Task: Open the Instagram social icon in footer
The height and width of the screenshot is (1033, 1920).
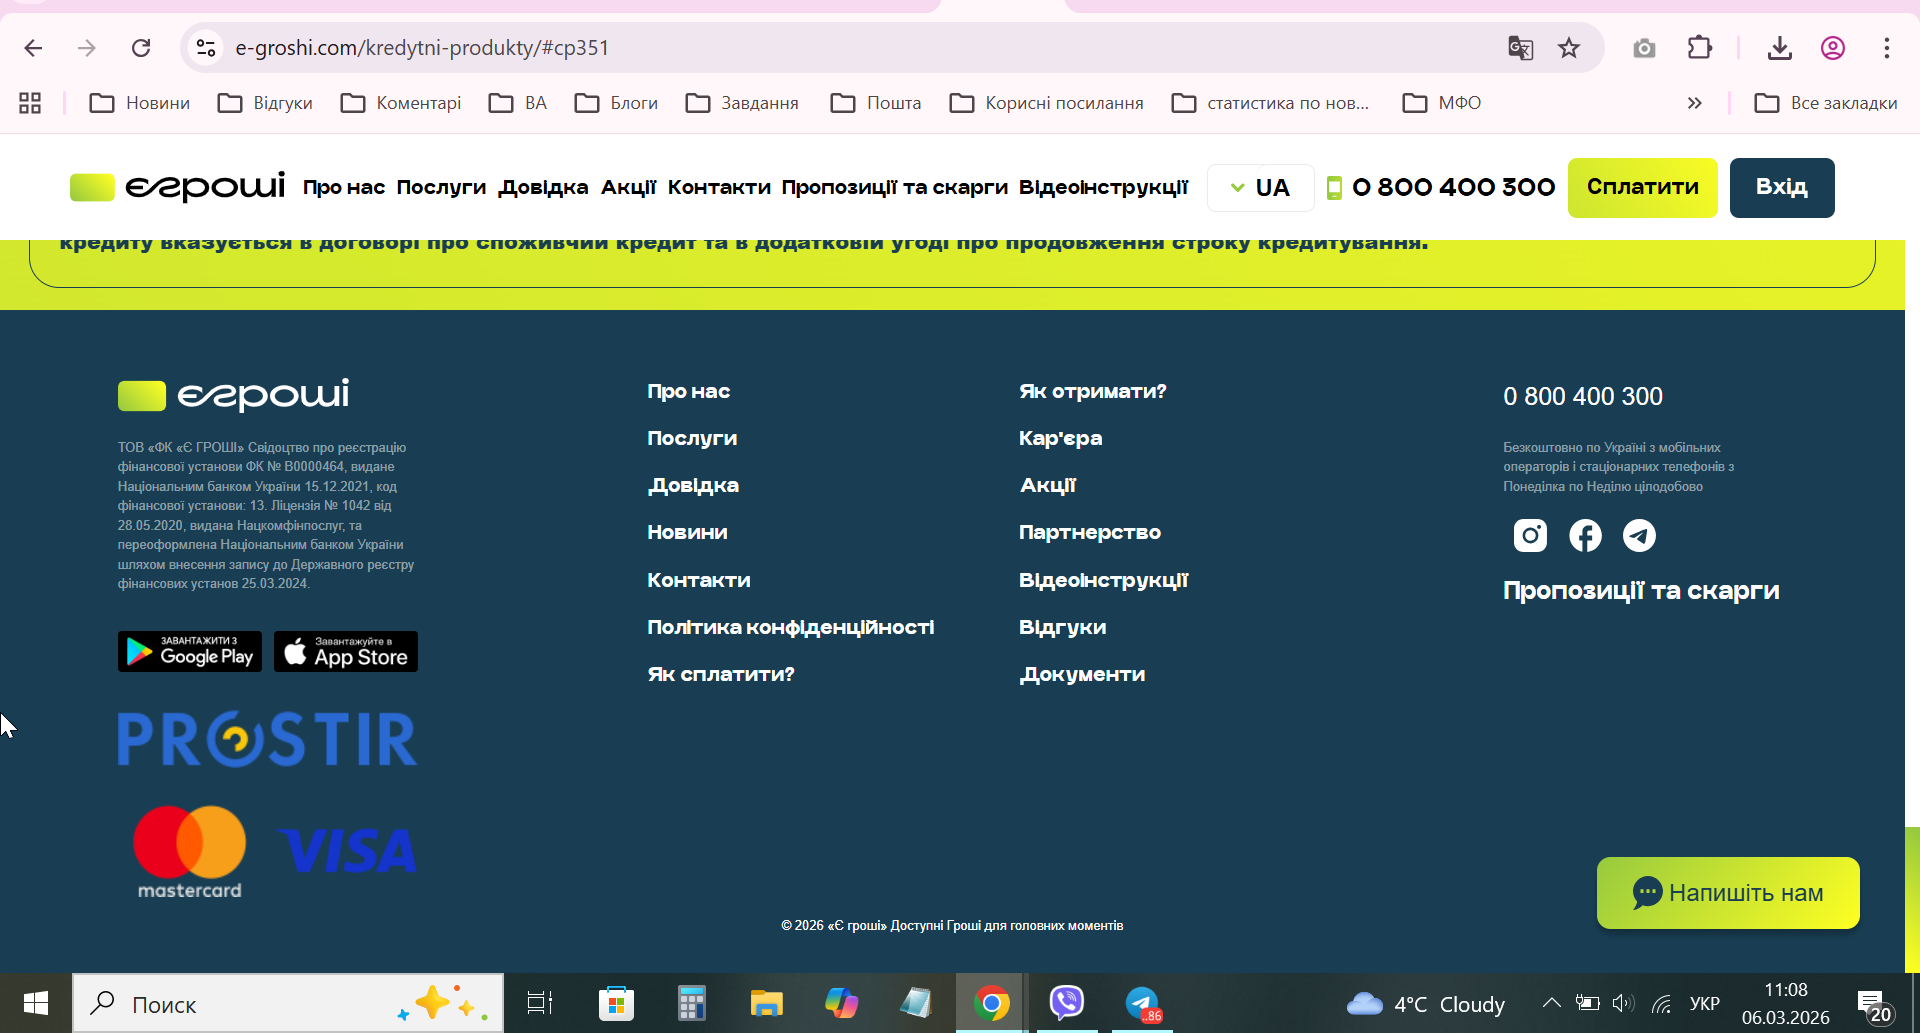Action: pos(1530,536)
